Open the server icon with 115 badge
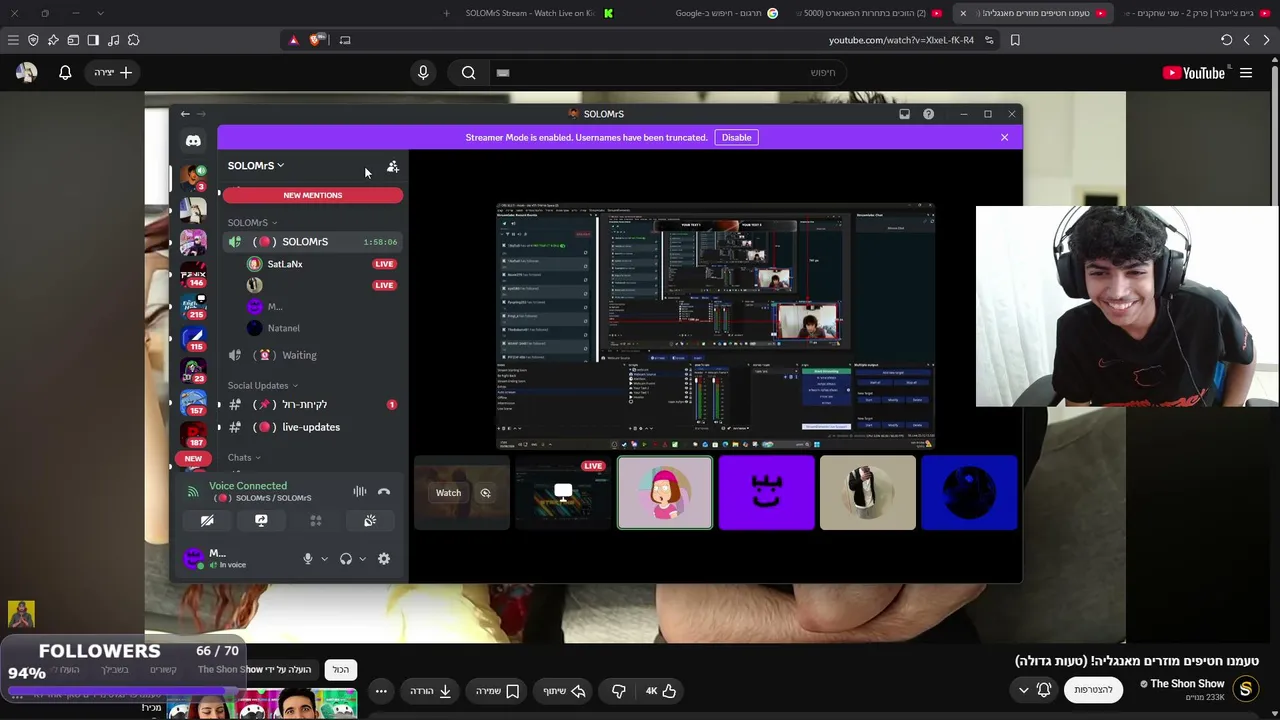The width and height of the screenshot is (1280, 720). coord(193,338)
